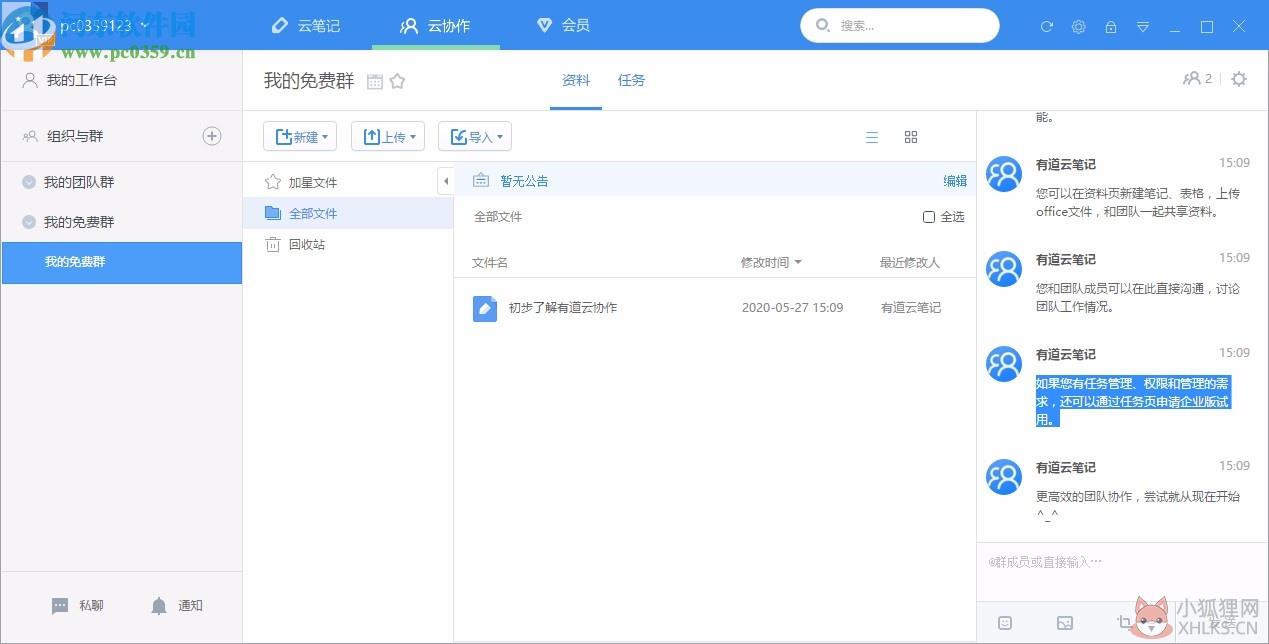Image resolution: width=1269 pixels, height=644 pixels.
Task: Select the 资料 tab
Action: click(576, 80)
